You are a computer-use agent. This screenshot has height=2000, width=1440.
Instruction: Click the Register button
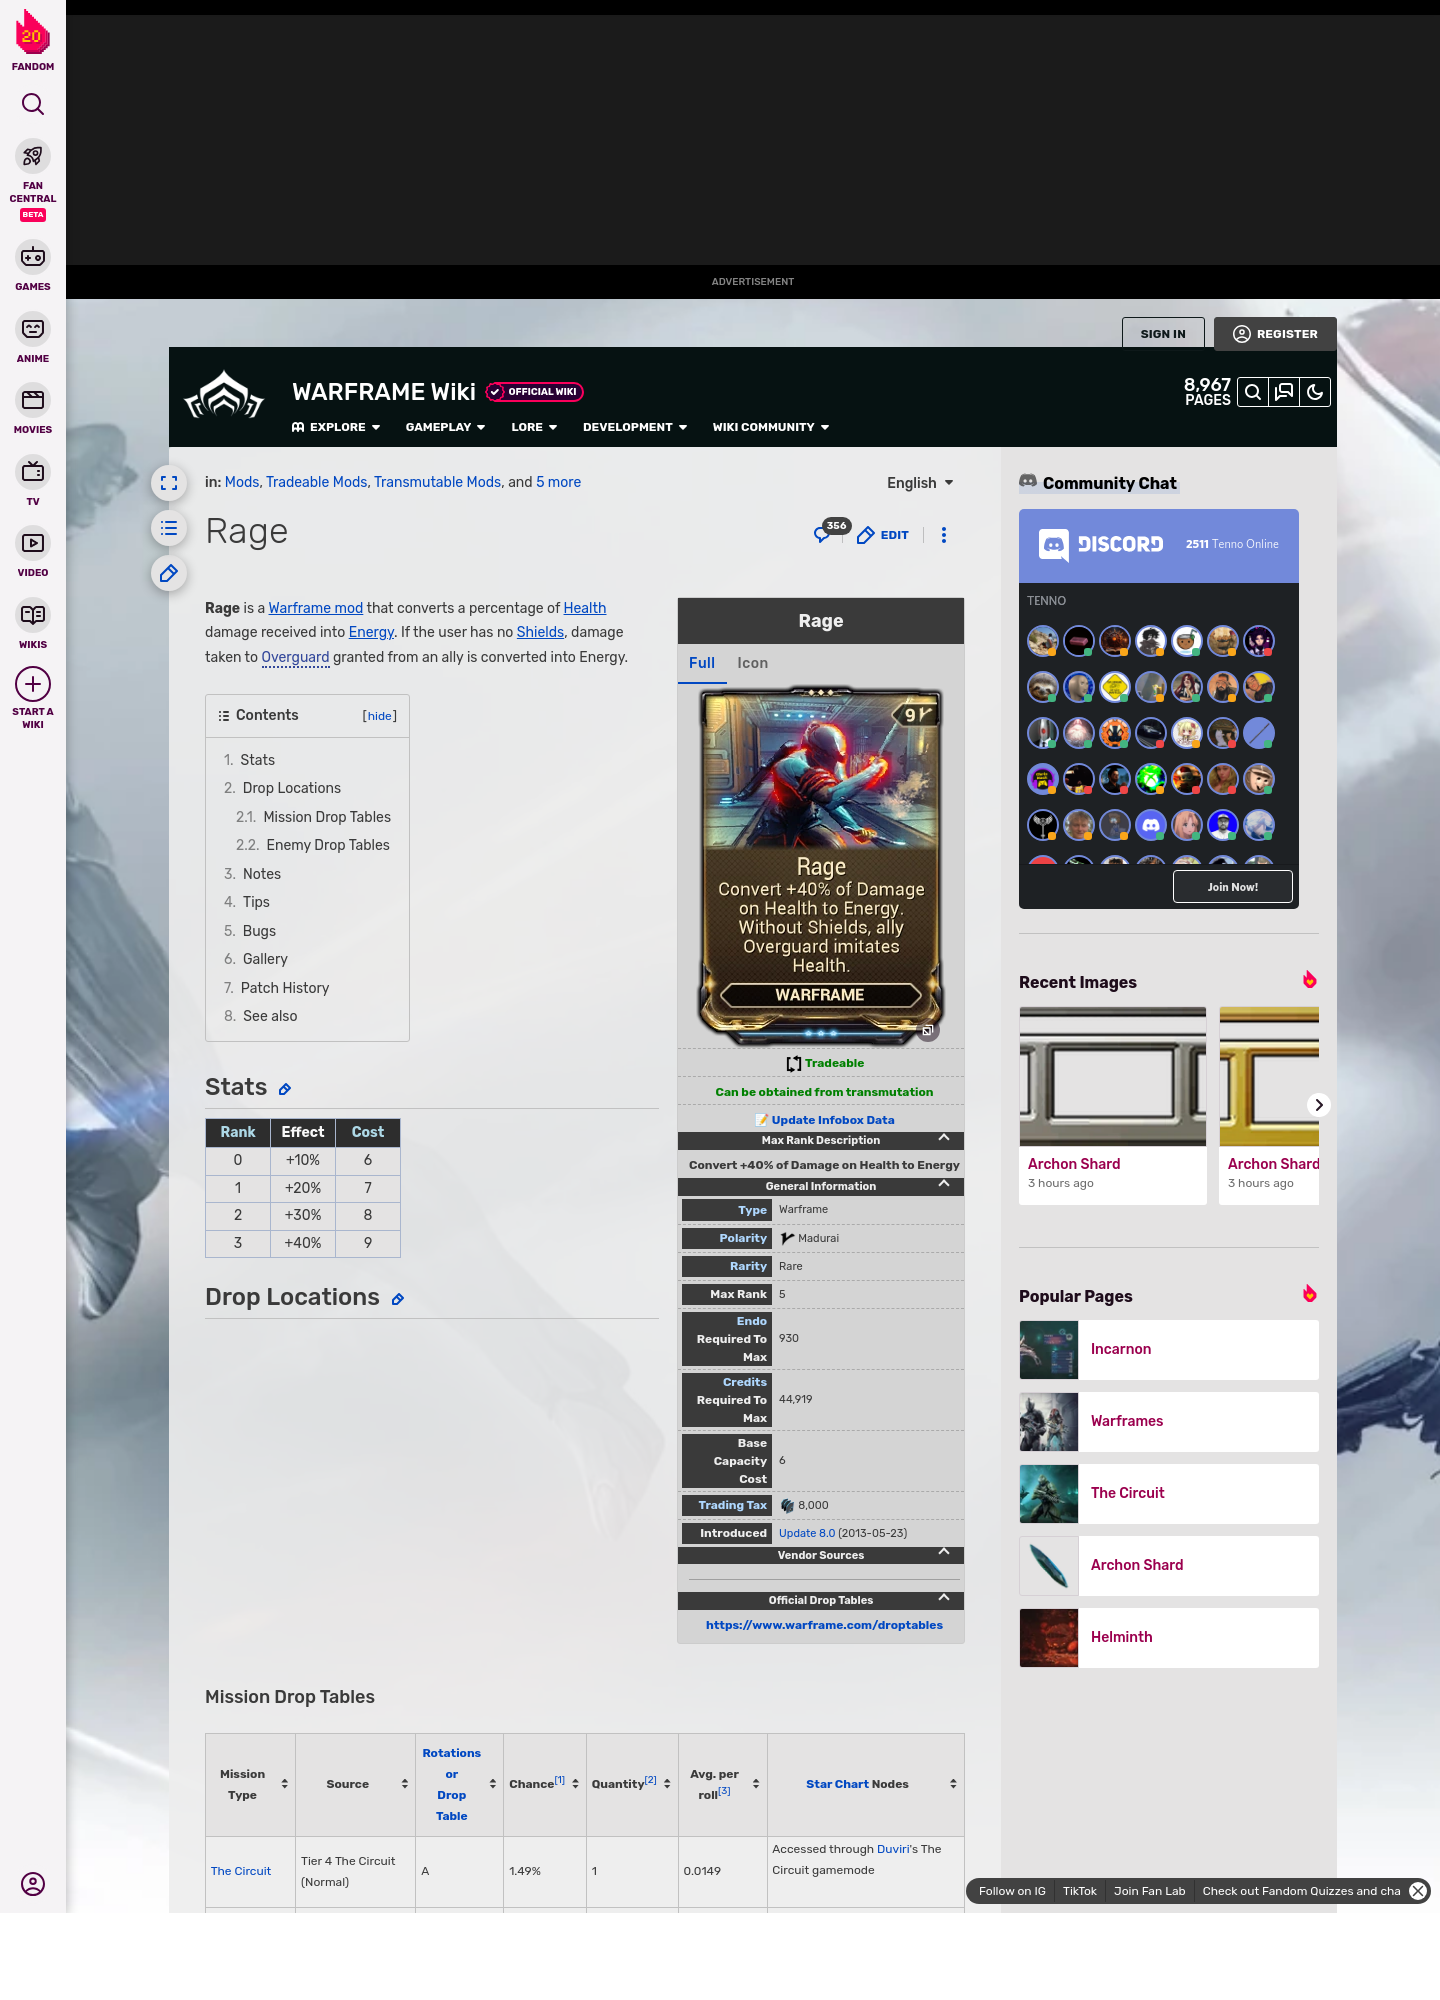[1275, 334]
